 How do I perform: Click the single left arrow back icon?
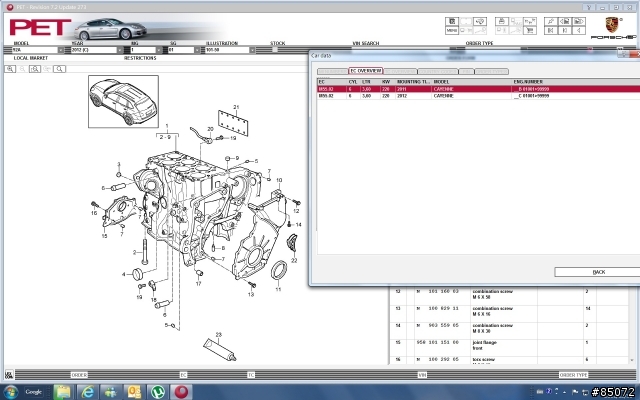579,30
